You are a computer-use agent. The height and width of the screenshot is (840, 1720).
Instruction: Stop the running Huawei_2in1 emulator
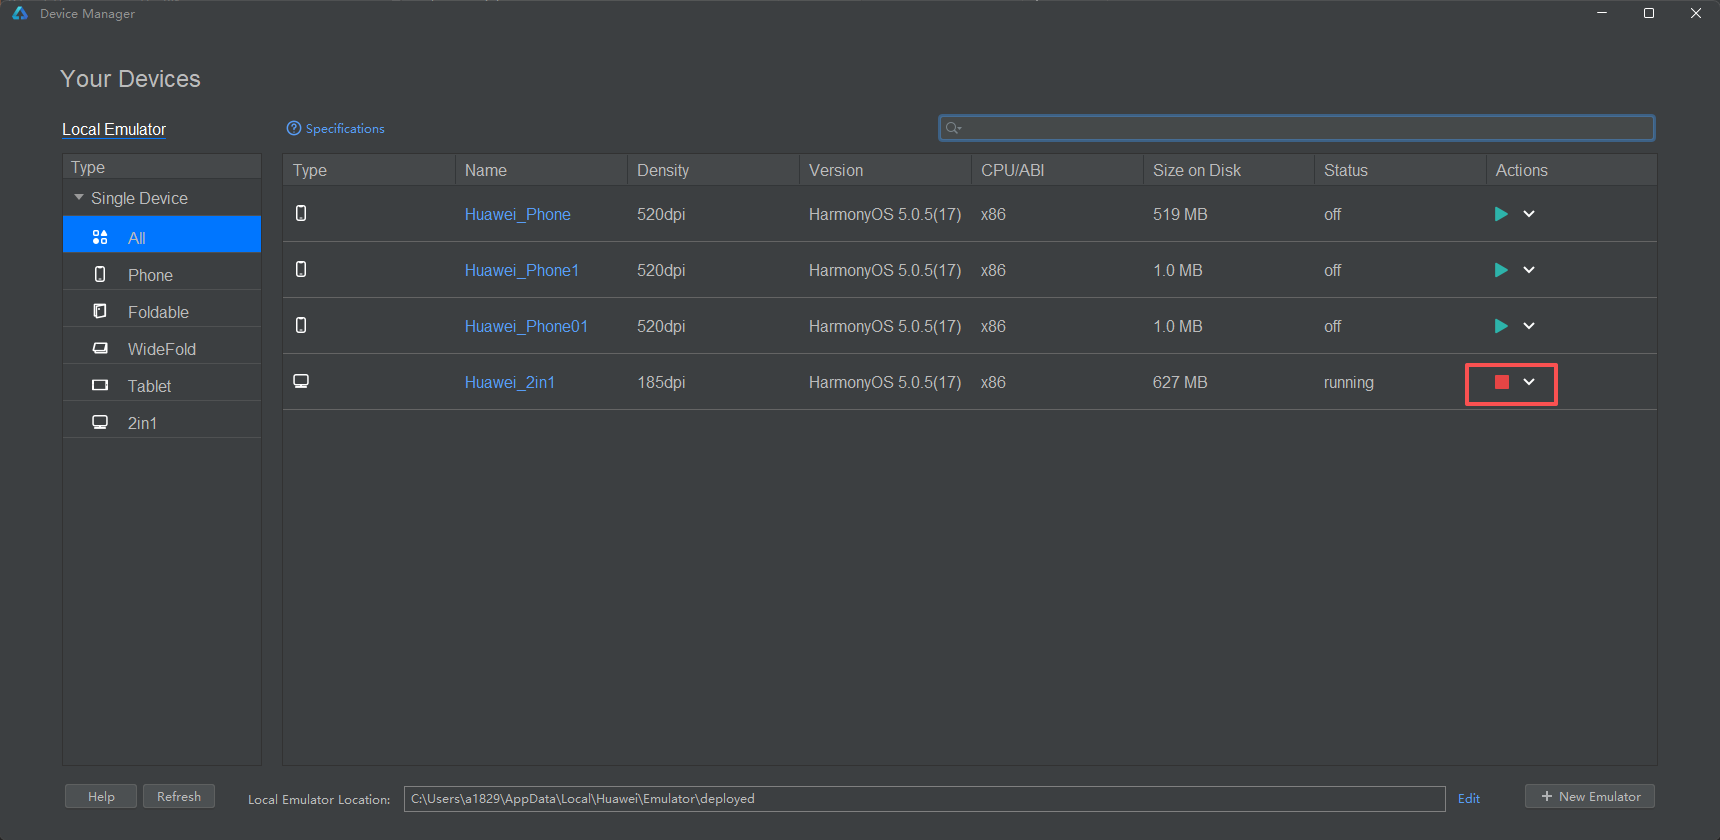(1501, 382)
